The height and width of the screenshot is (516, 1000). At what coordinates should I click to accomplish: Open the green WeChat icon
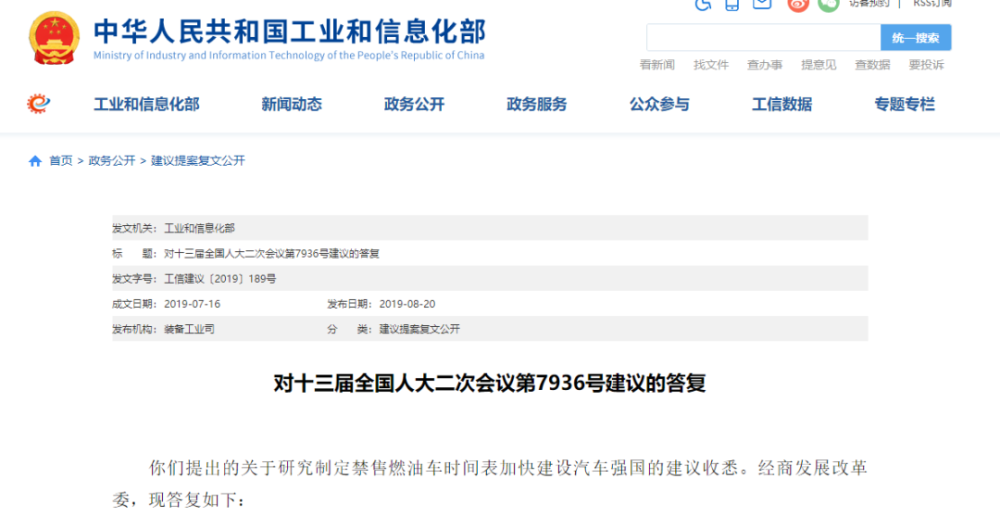pos(828,4)
